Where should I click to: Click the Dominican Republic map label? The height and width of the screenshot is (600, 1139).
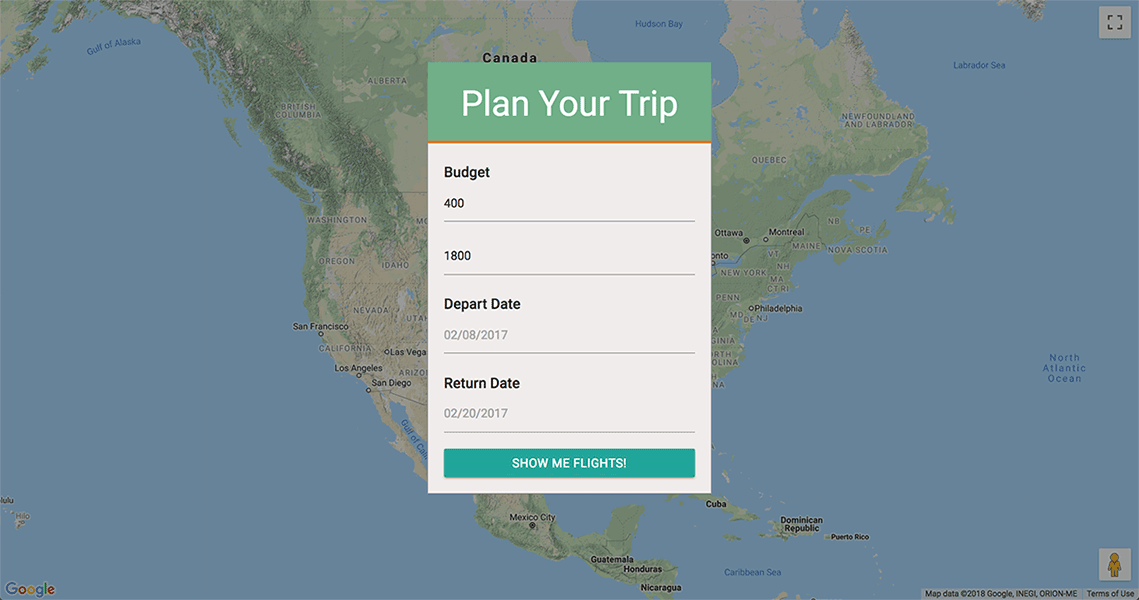click(801, 524)
